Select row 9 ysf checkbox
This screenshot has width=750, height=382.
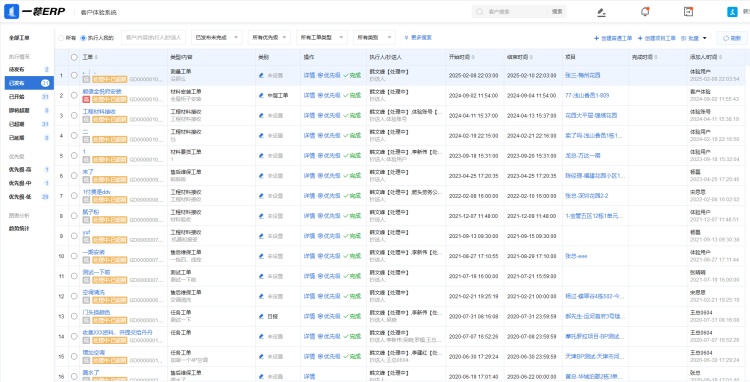(x=74, y=236)
